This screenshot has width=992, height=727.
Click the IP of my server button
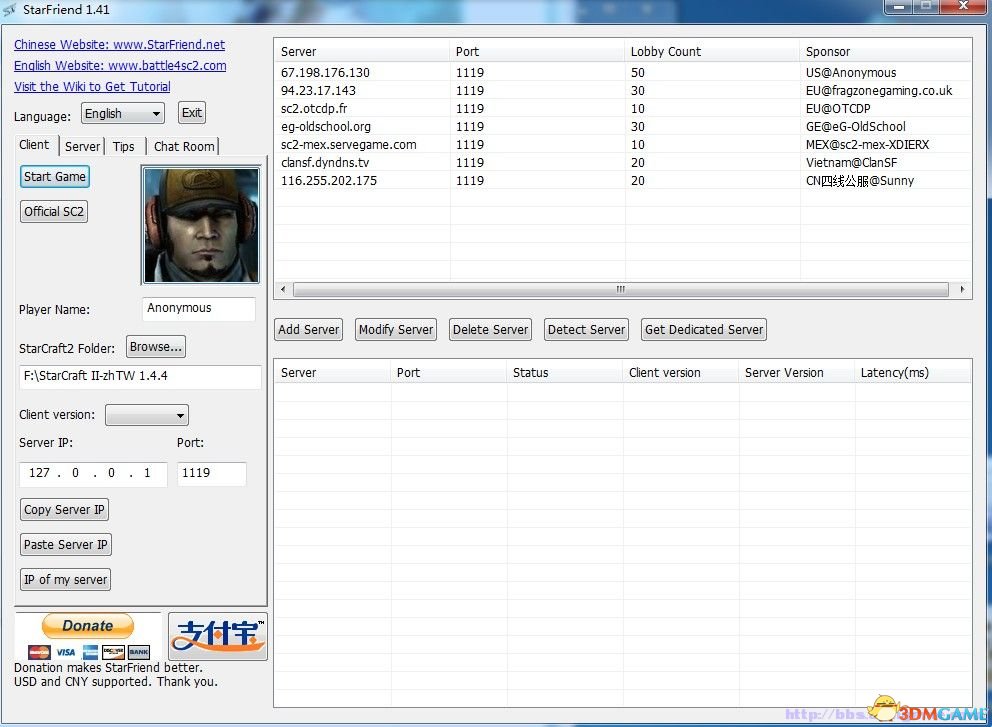pyautogui.click(x=66, y=580)
